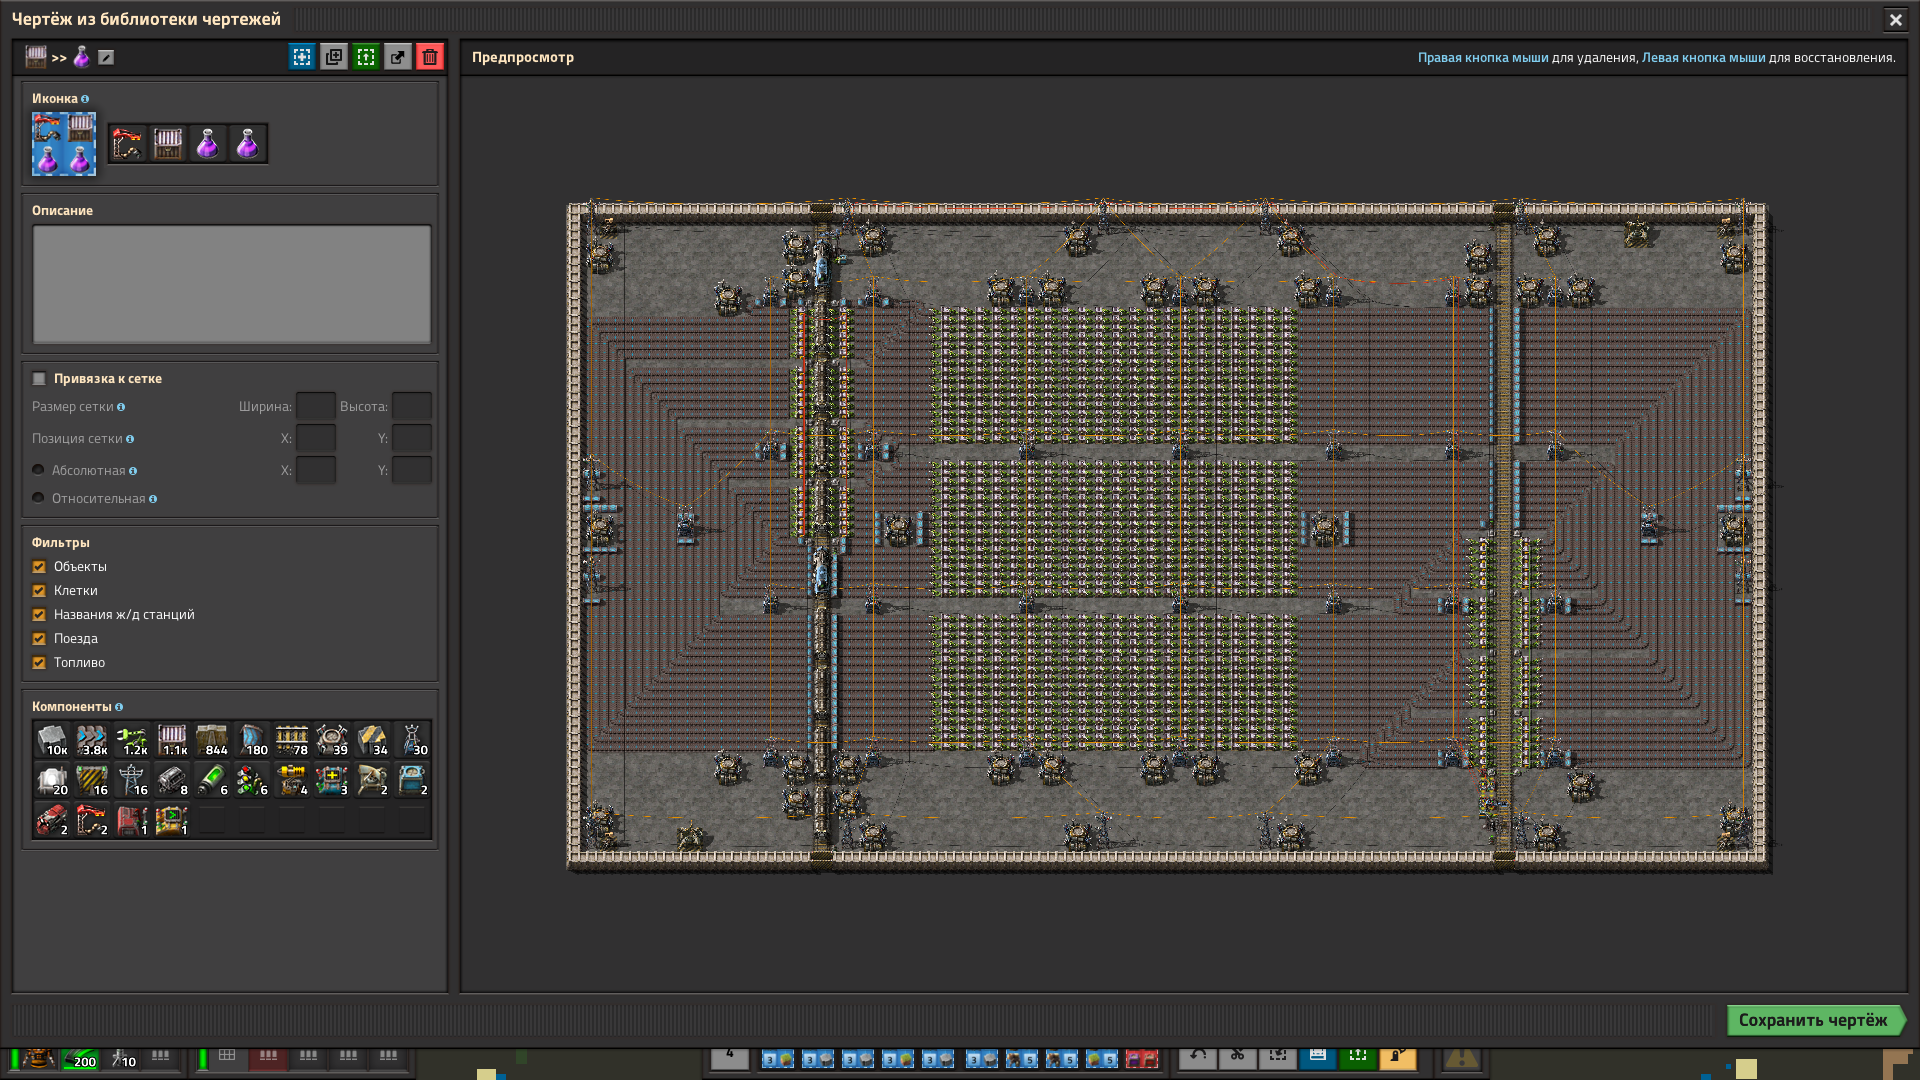The width and height of the screenshot is (1920, 1080).
Task: Select the fourth icon slot with purple flask
Action: click(248, 144)
